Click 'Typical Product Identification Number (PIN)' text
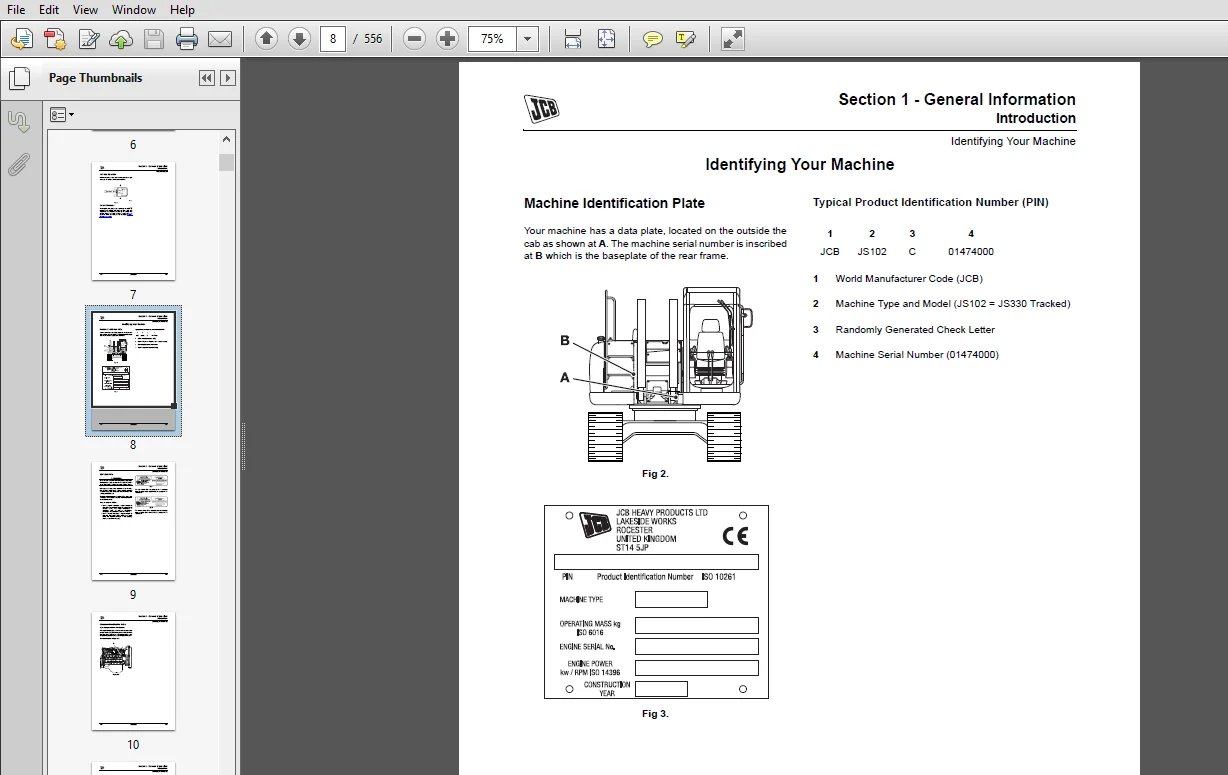The image size is (1228, 775). pos(931,202)
